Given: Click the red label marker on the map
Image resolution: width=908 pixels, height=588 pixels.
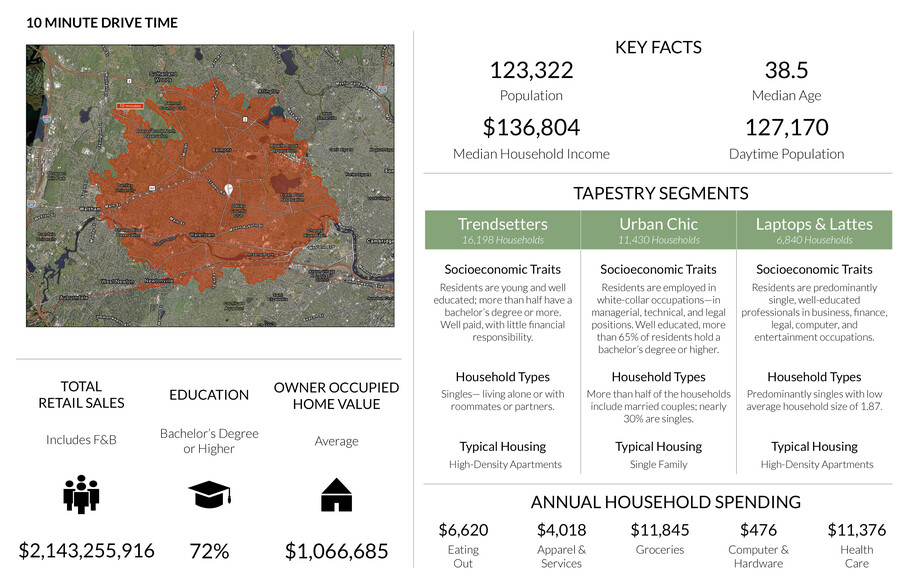Looking at the screenshot, I should pyautogui.click(x=130, y=105).
